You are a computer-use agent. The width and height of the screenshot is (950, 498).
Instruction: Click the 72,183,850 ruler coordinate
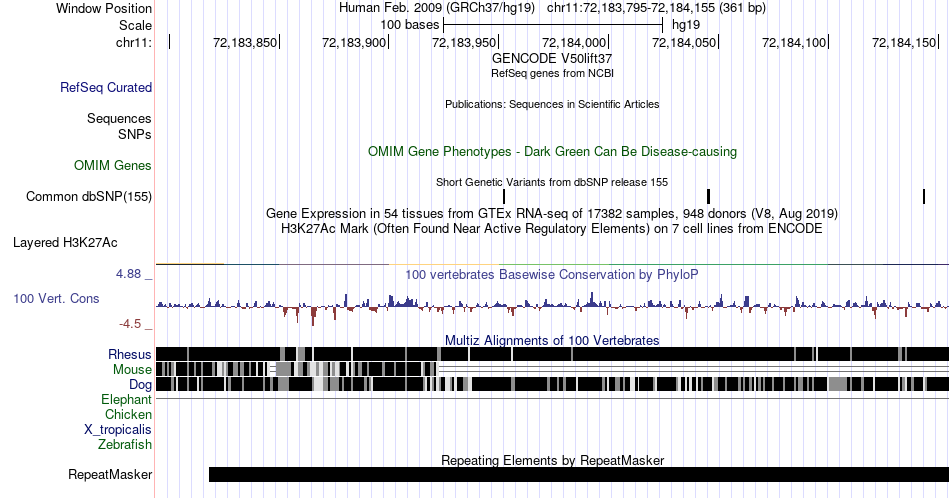[x=245, y=42]
